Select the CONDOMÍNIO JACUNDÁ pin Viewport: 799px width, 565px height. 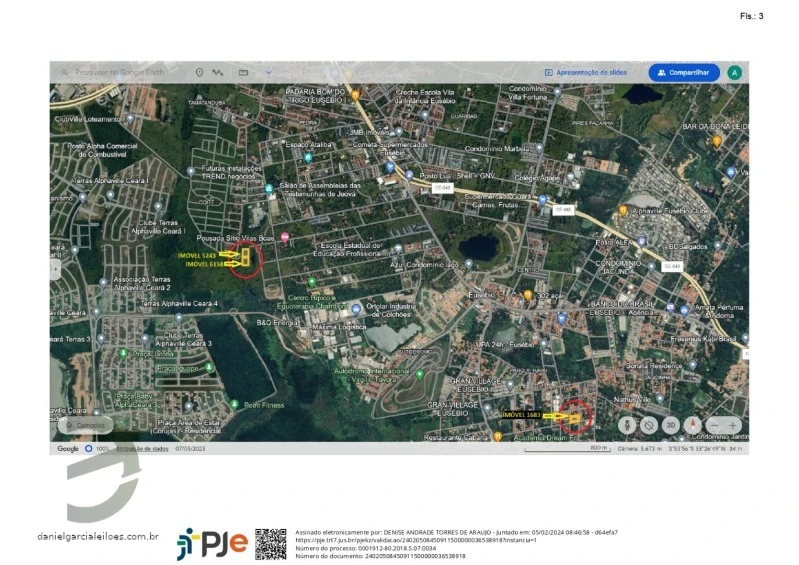coord(652,266)
